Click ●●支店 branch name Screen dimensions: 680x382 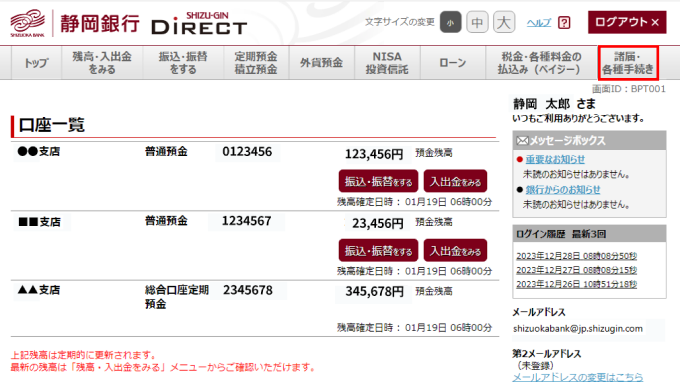point(39,152)
